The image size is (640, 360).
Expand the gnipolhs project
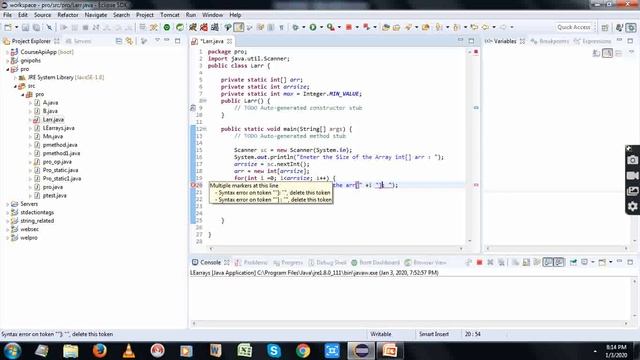point(7,60)
